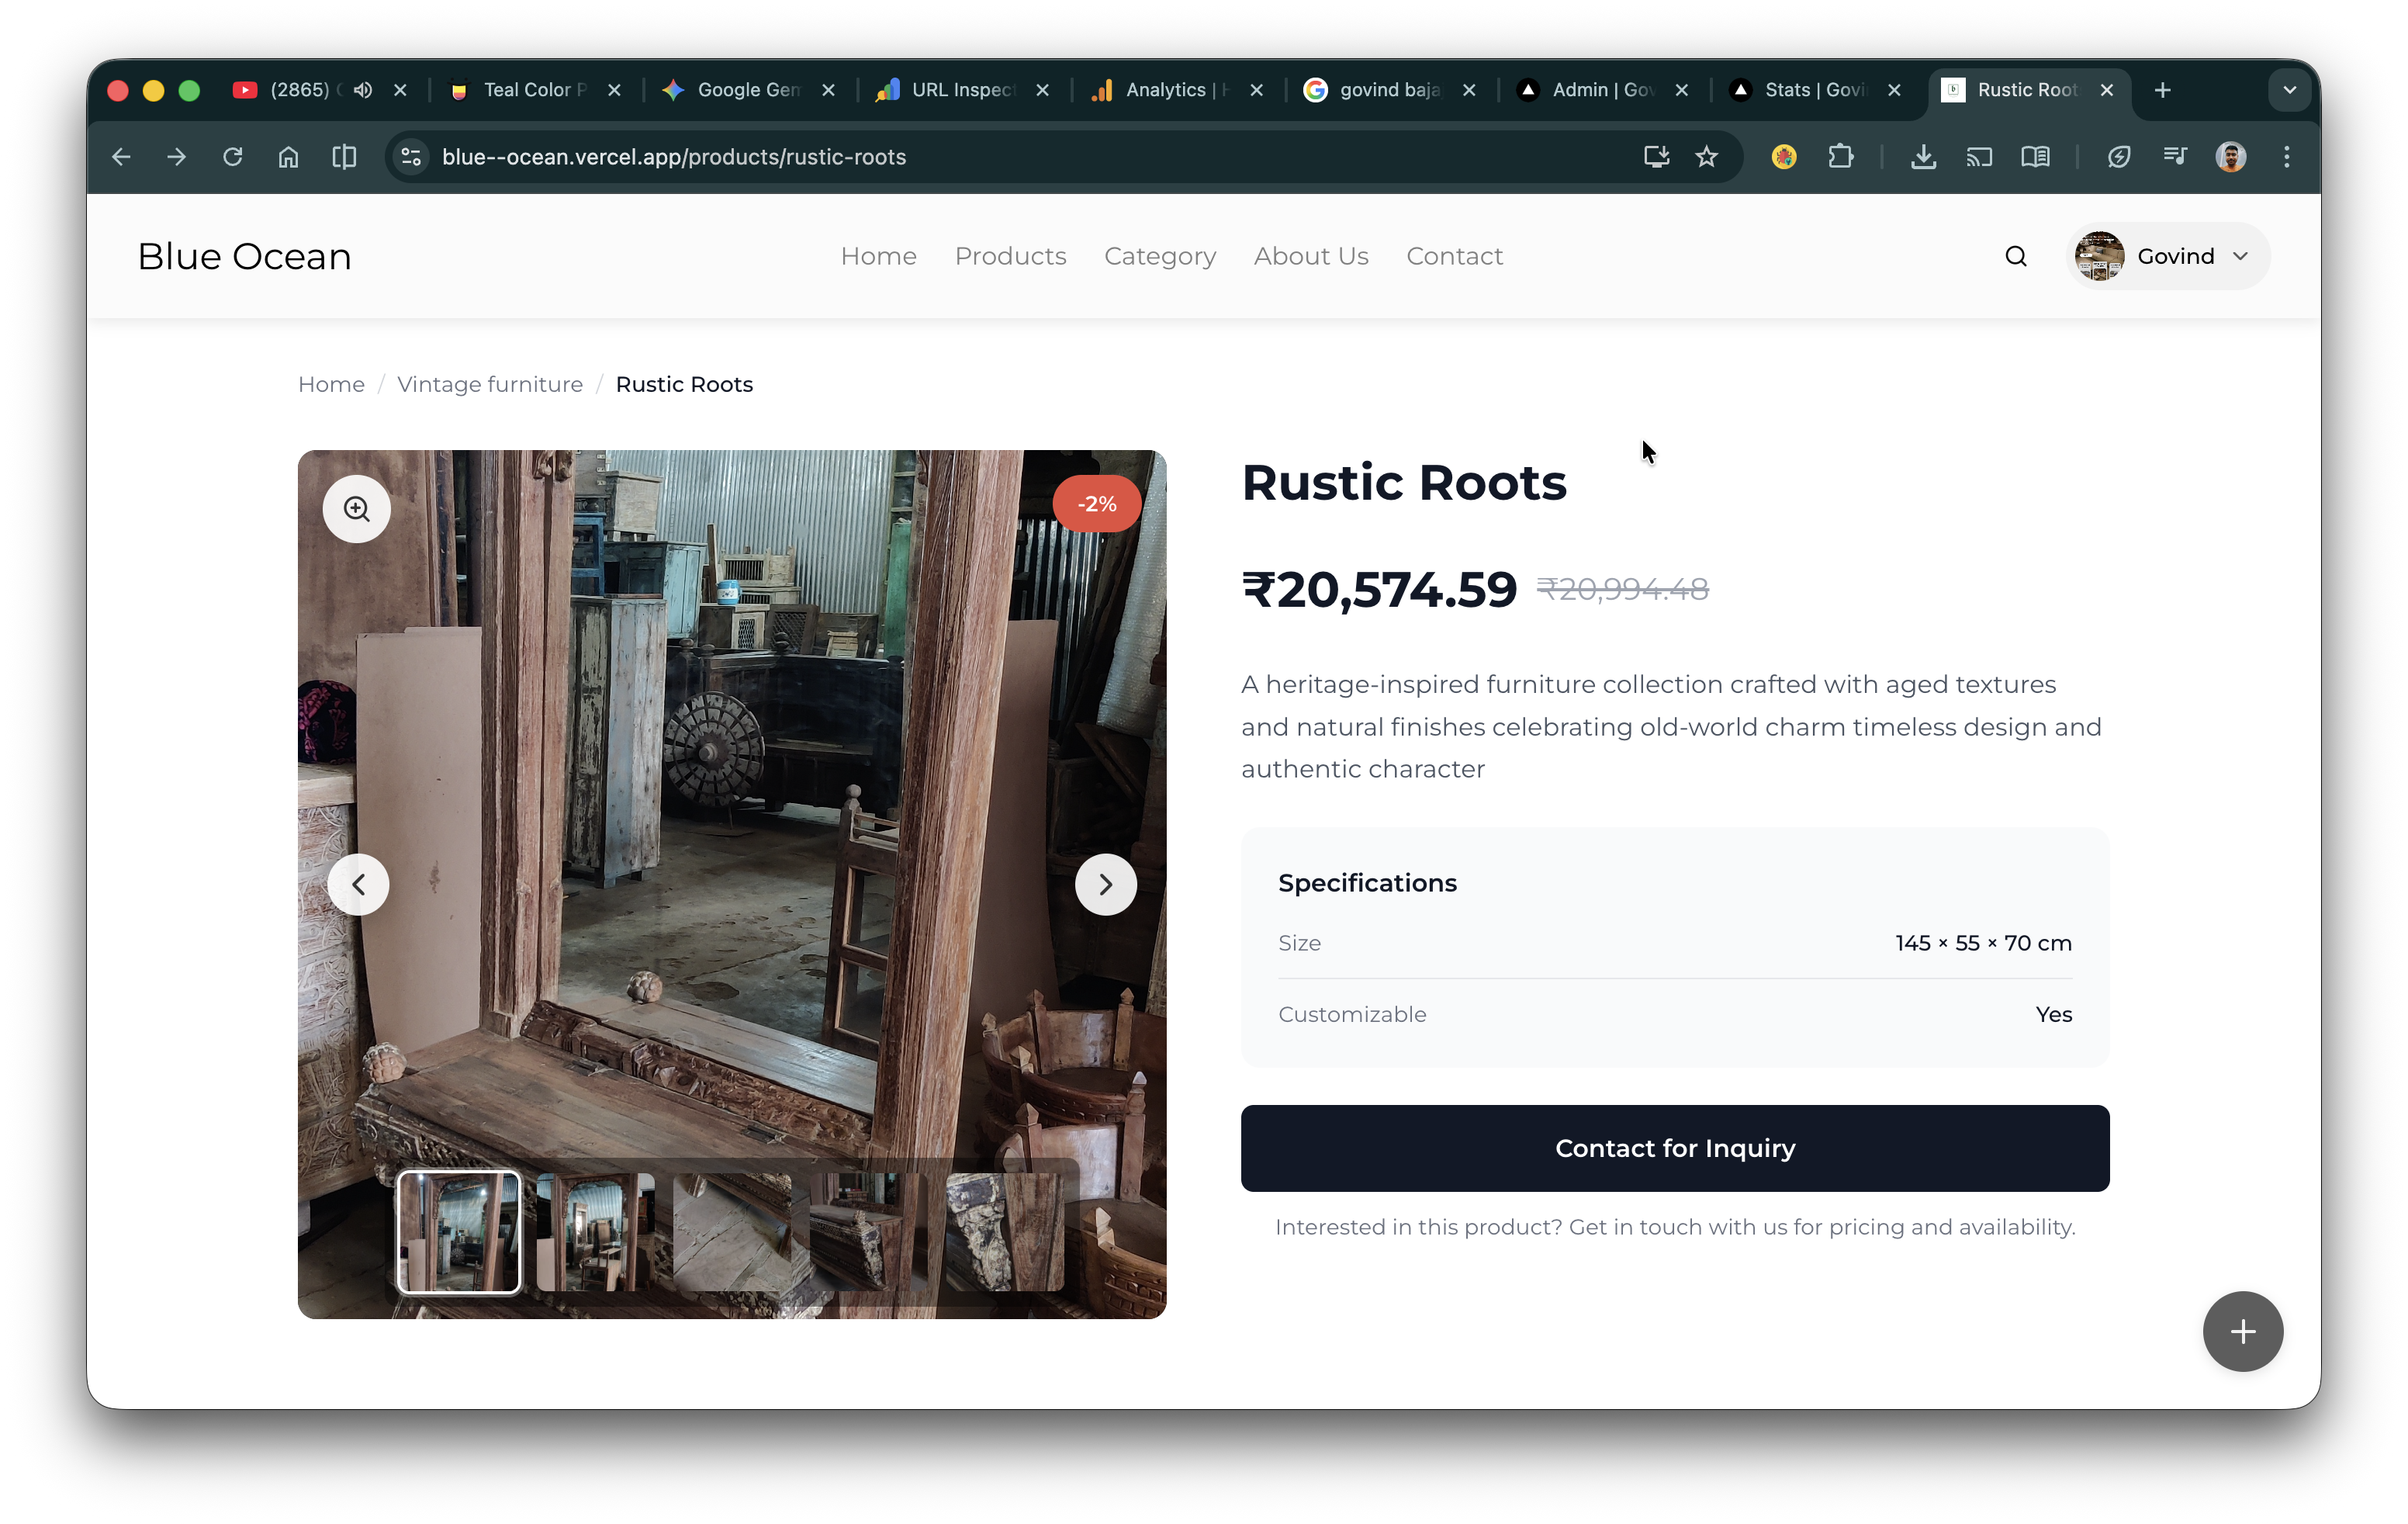Reload the page with refresh icon

[x=232, y=157]
